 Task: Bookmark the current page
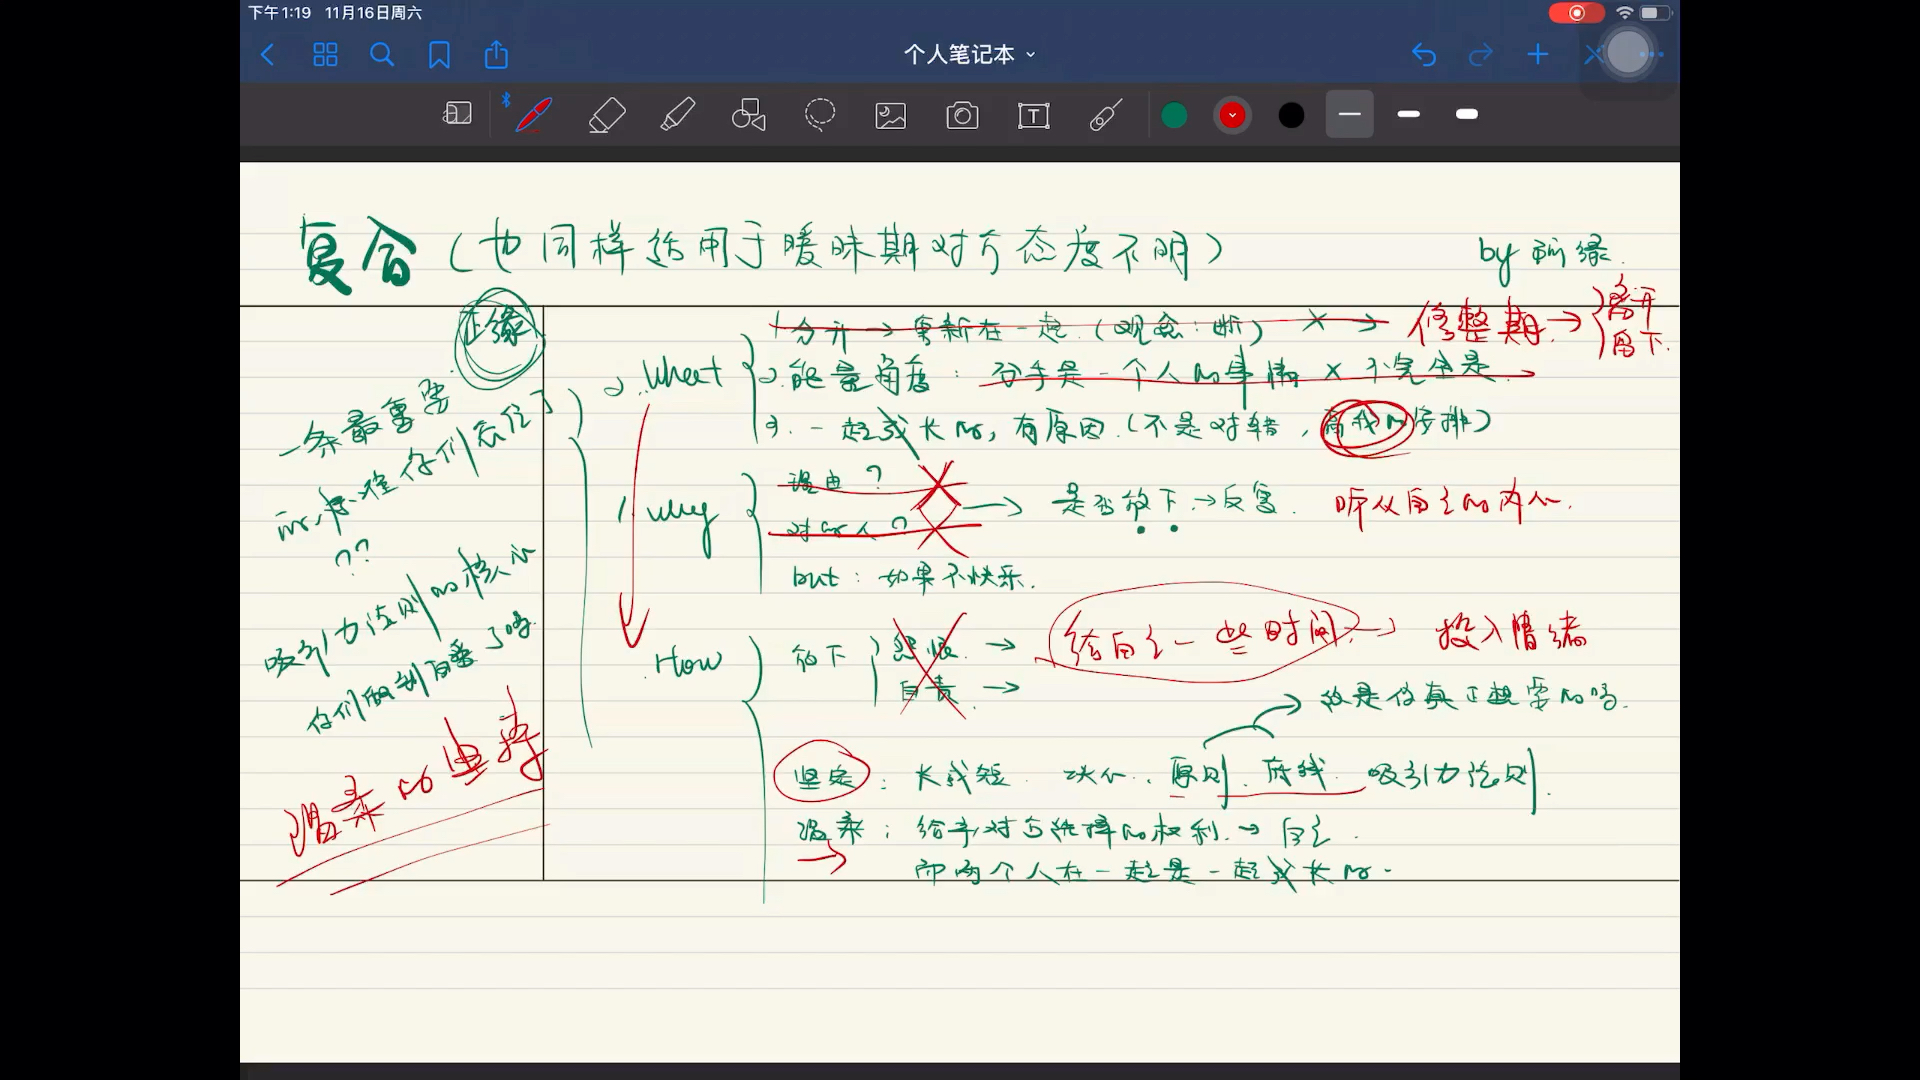(439, 55)
